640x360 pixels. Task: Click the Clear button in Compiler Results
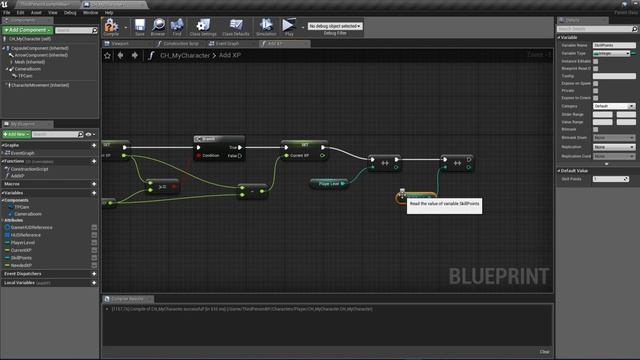click(544, 352)
